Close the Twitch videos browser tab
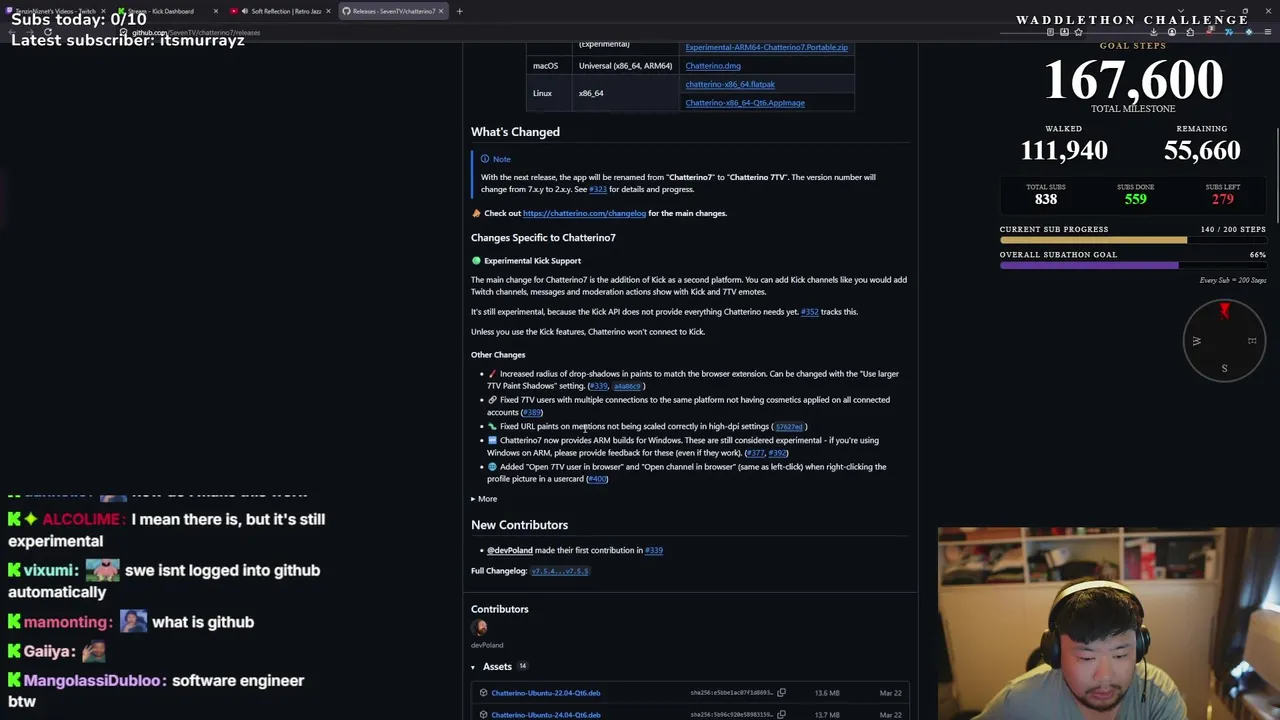The width and height of the screenshot is (1280, 720). (x=103, y=11)
